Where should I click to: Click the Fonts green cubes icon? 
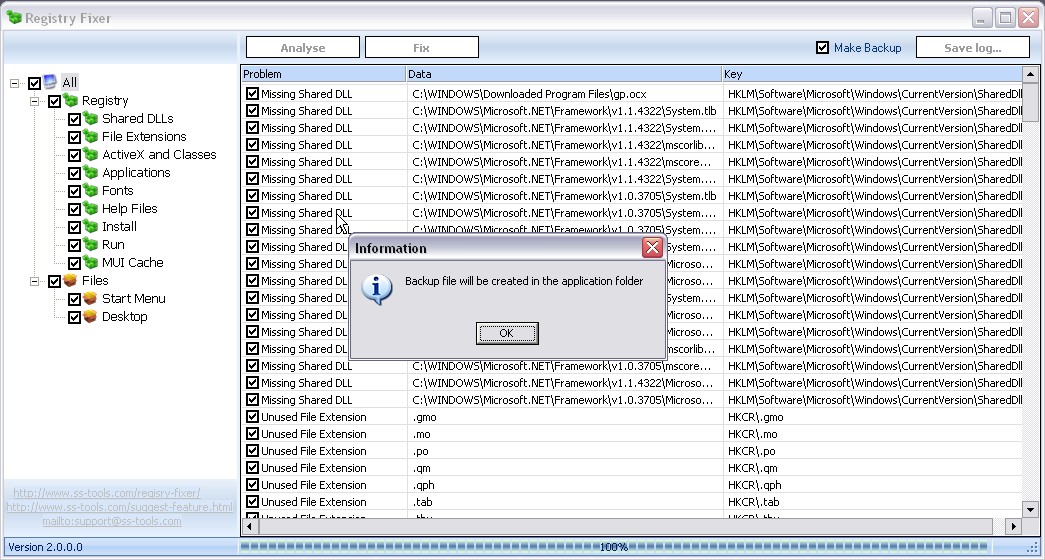coord(90,191)
